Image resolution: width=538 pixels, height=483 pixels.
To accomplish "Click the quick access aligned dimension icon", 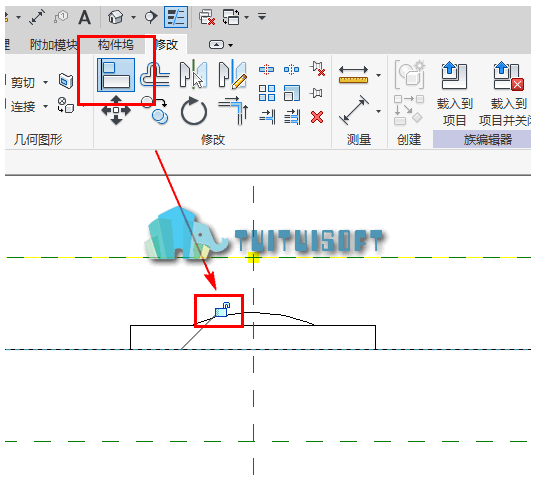I will point(37,17).
